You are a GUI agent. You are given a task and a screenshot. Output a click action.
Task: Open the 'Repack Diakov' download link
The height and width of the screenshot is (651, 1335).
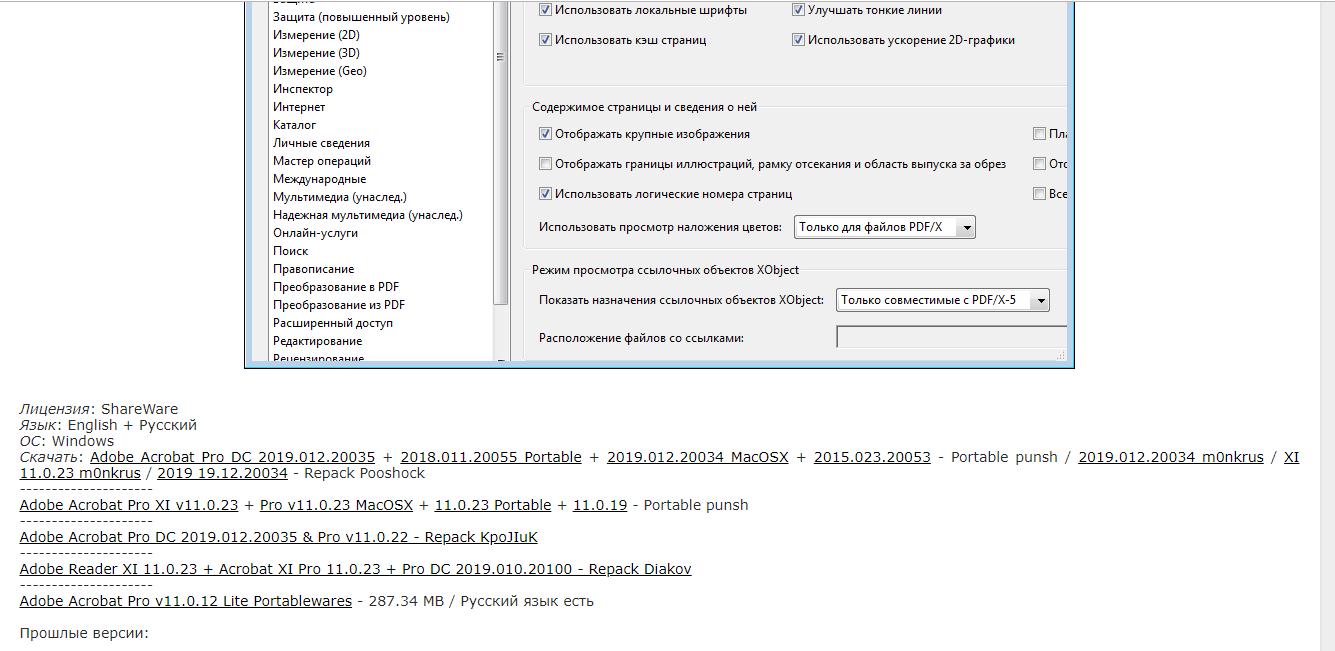coord(355,569)
